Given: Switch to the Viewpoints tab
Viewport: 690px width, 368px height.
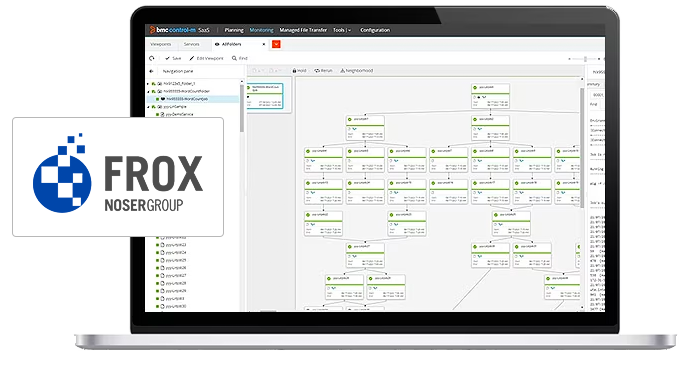Looking at the screenshot, I should tap(161, 44).
